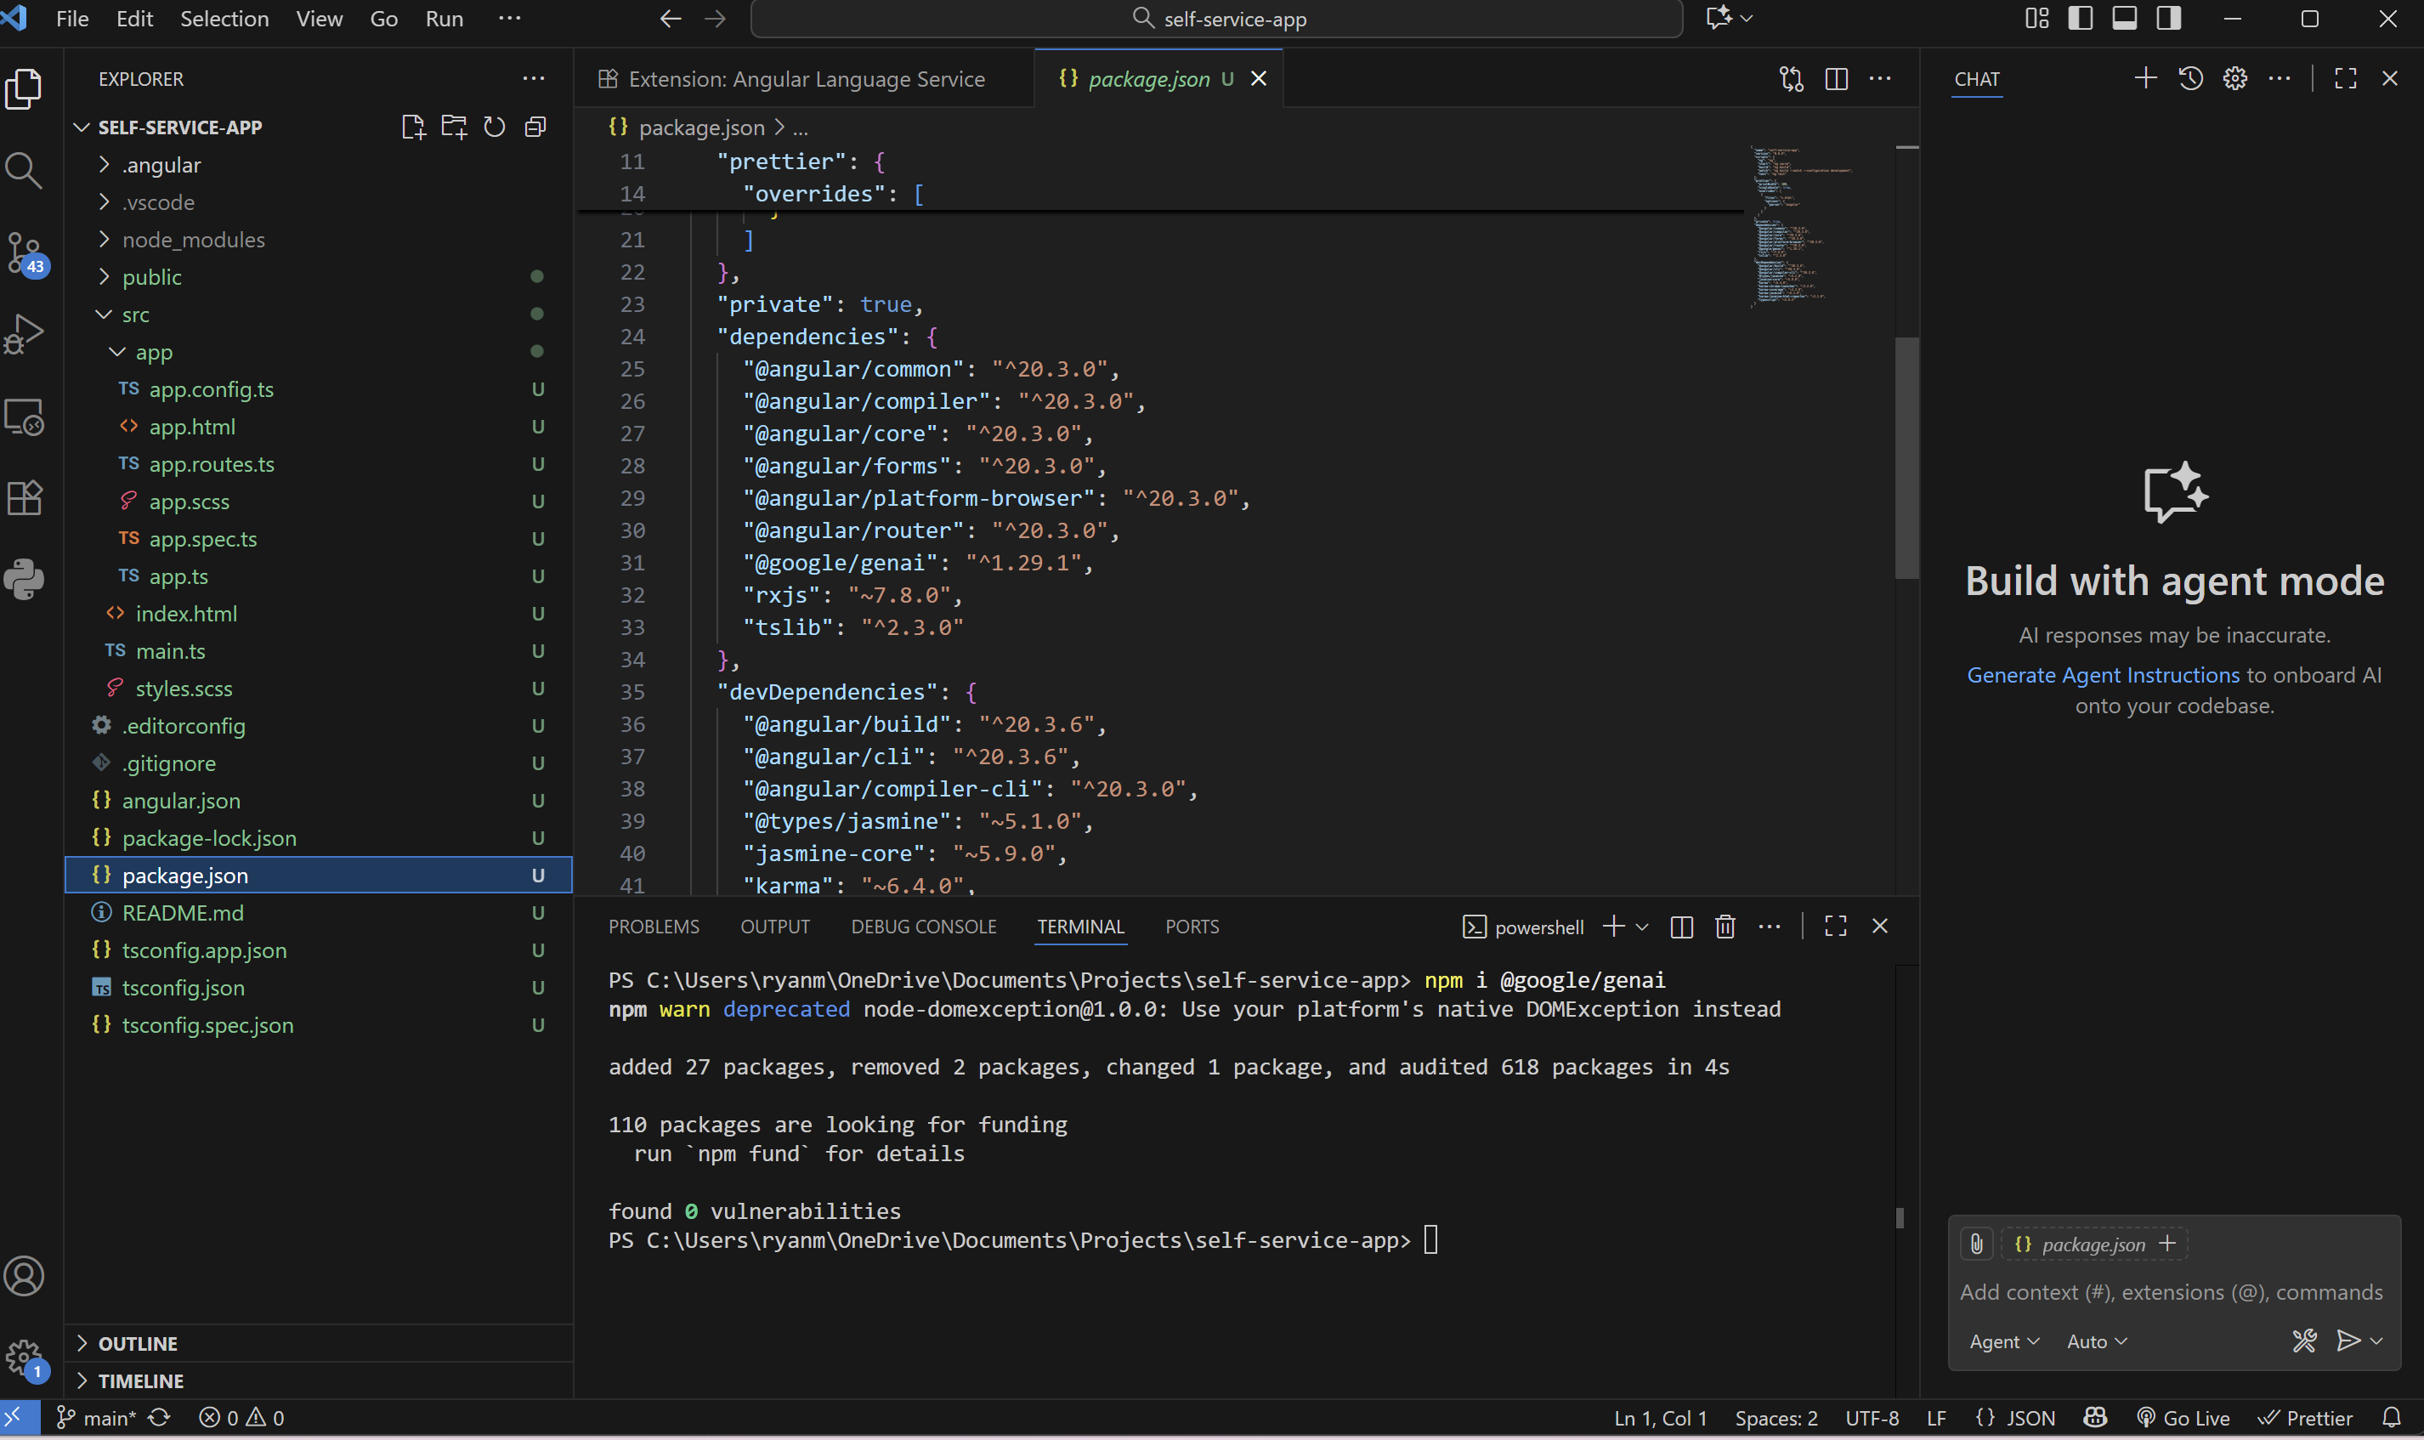The width and height of the screenshot is (2424, 1440).
Task: Switch to the DEBUG CONSOLE tab
Action: 923,926
